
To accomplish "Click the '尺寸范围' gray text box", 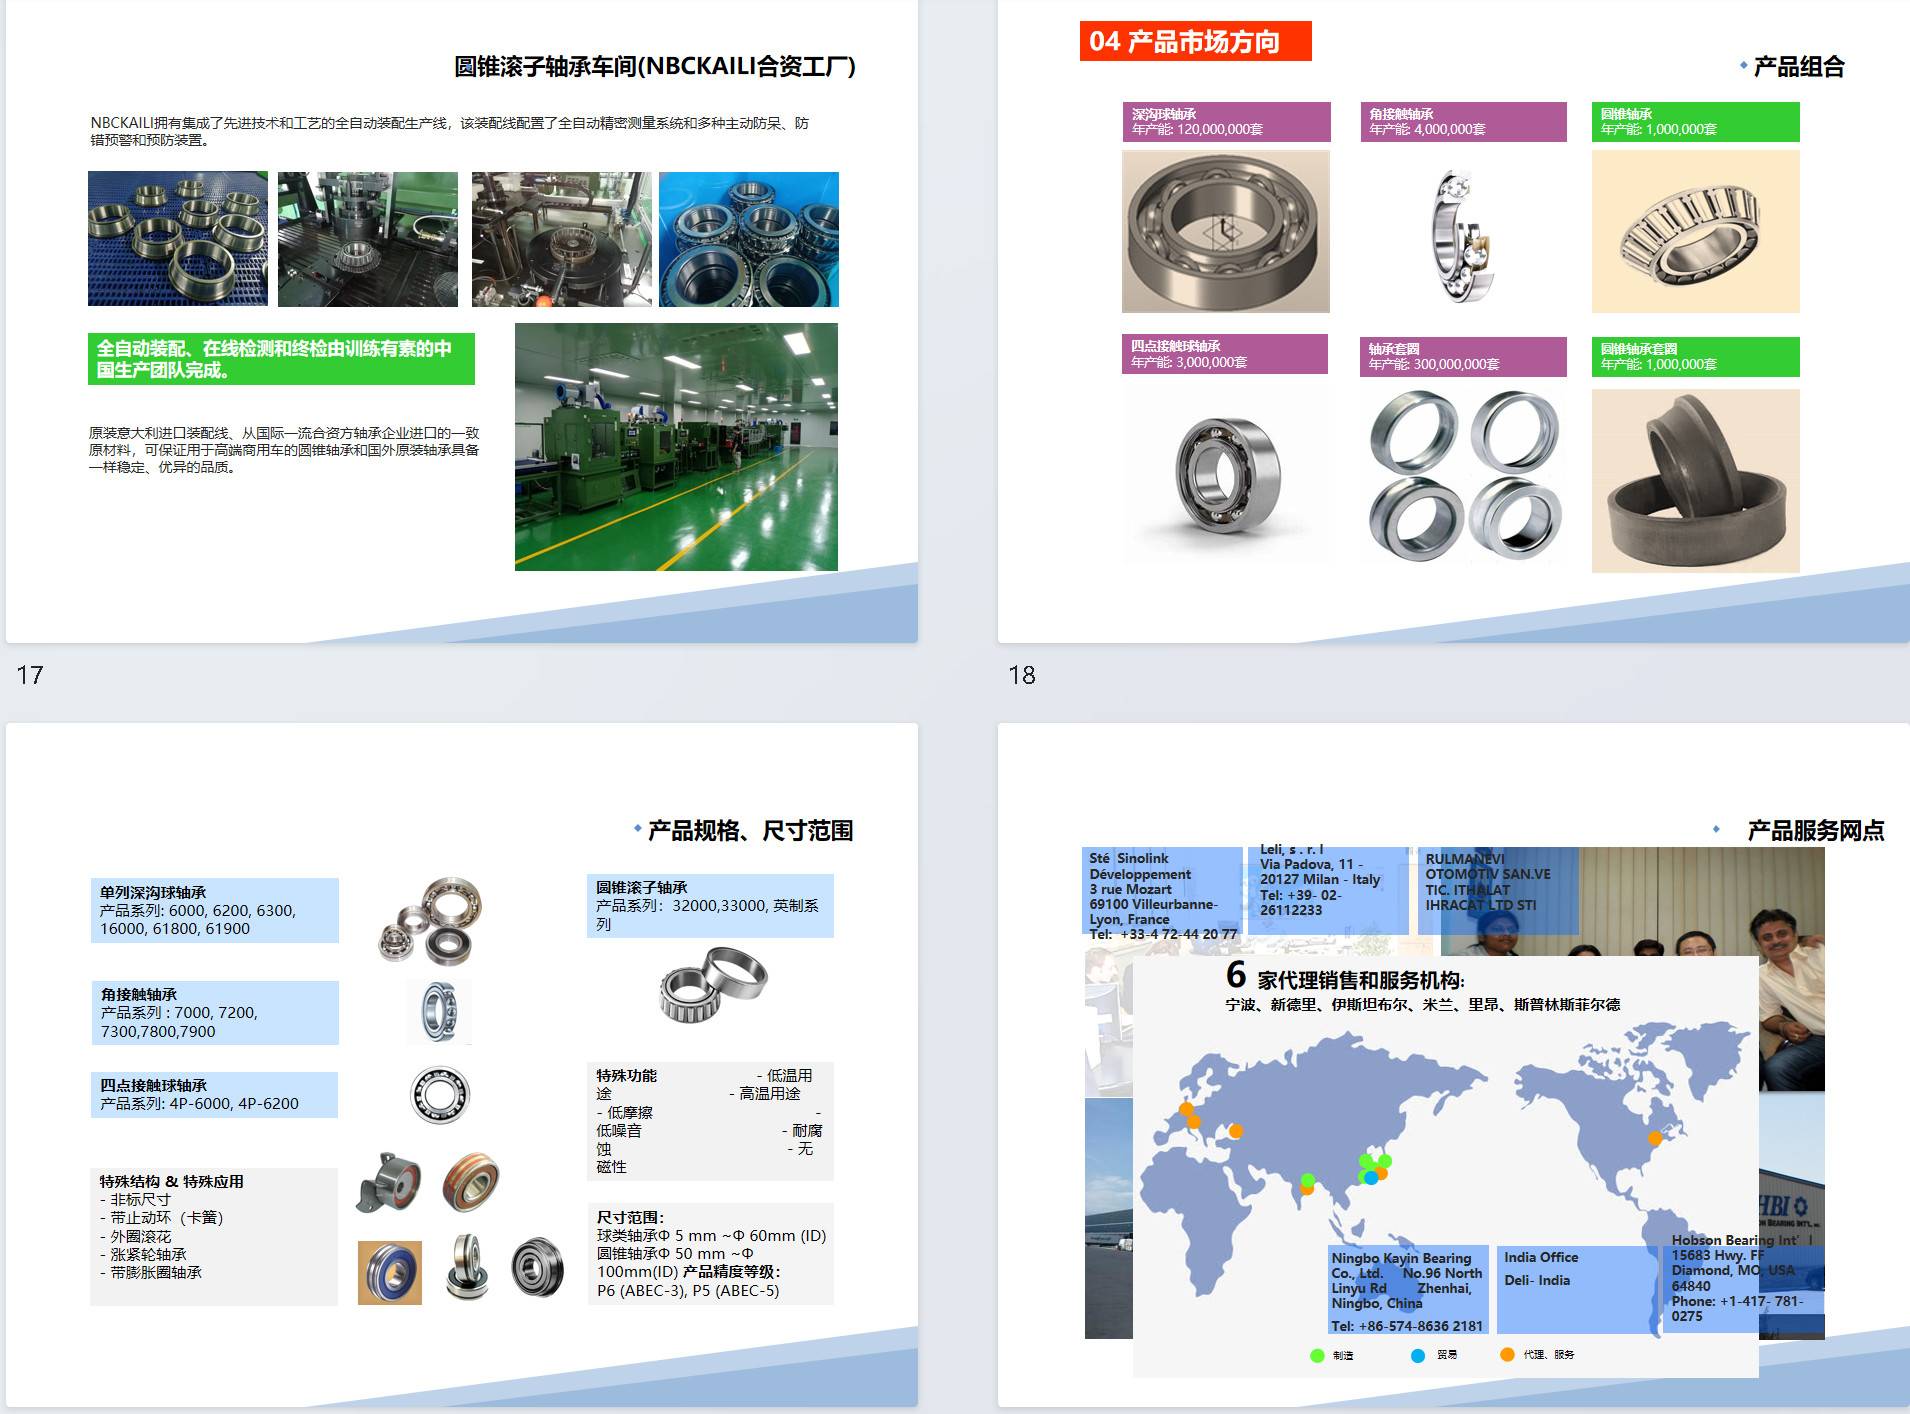I will tap(710, 1254).
